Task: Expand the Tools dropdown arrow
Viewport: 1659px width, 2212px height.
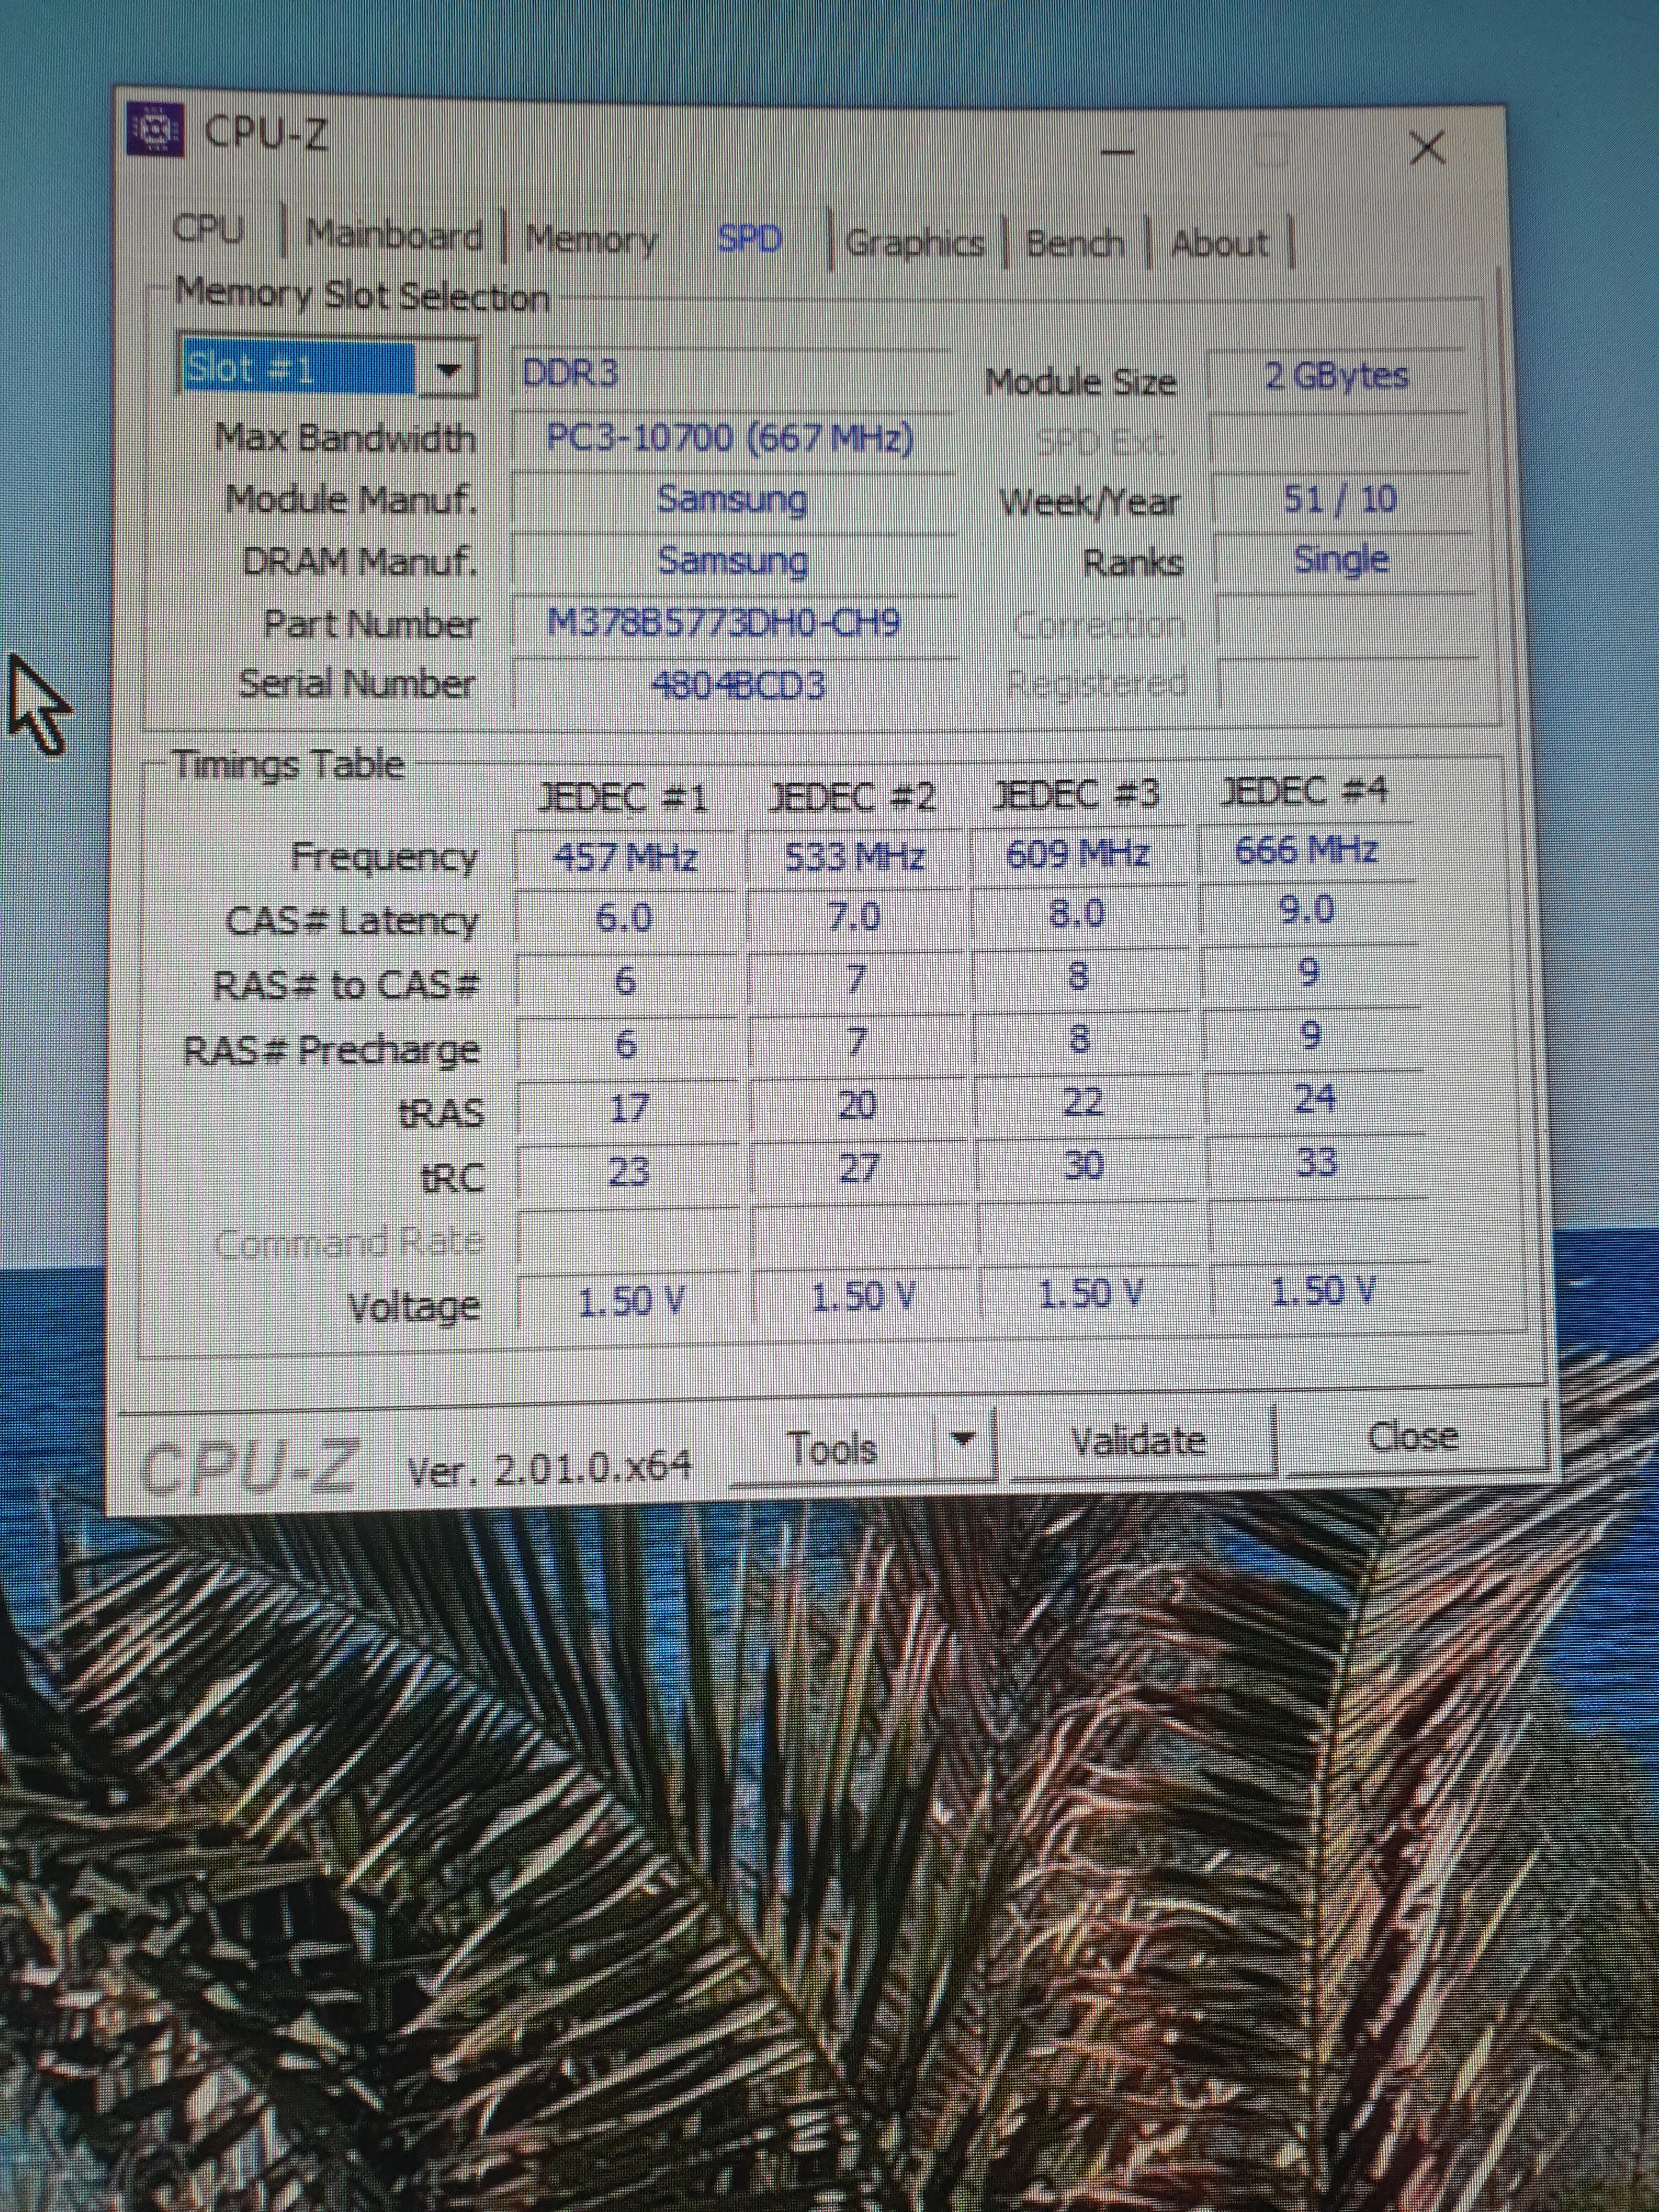Action: point(963,1441)
